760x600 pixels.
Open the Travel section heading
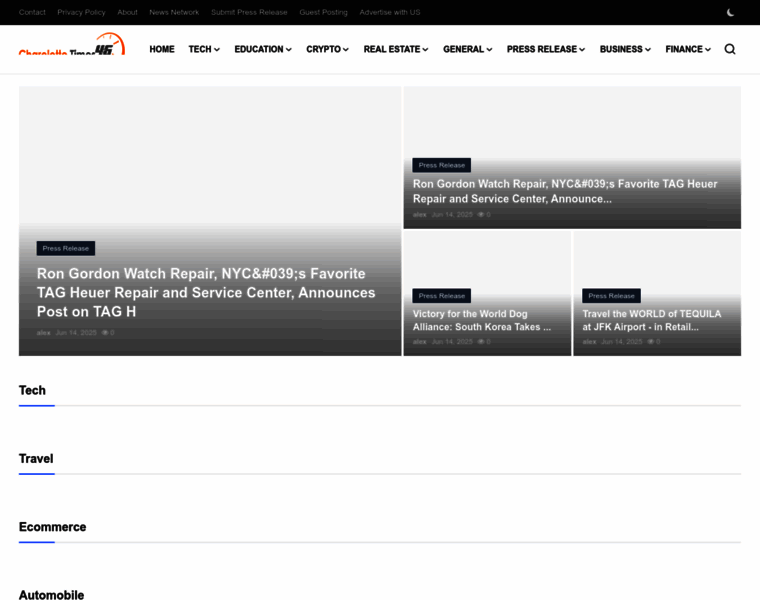[36, 458]
